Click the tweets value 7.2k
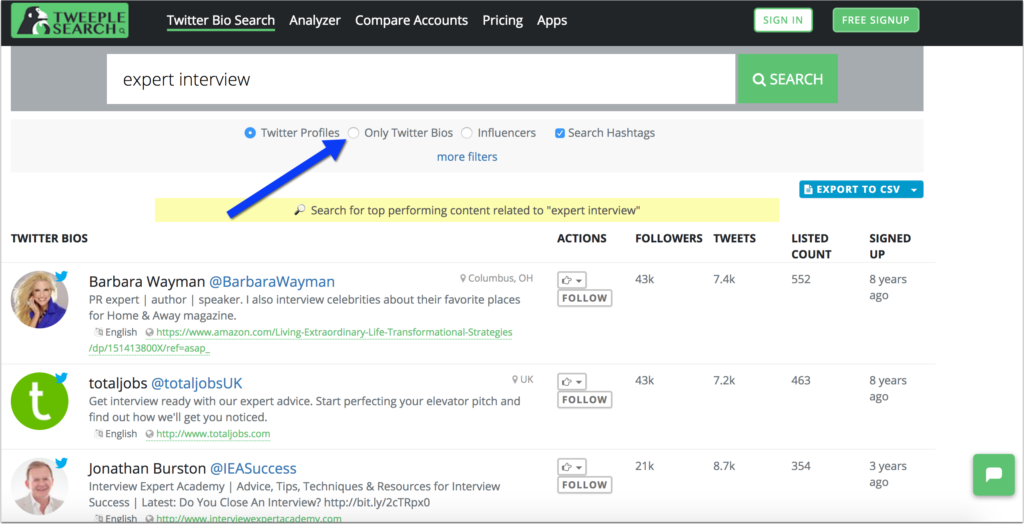The height and width of the screenshot is (524, 1024). coord(724,380)
